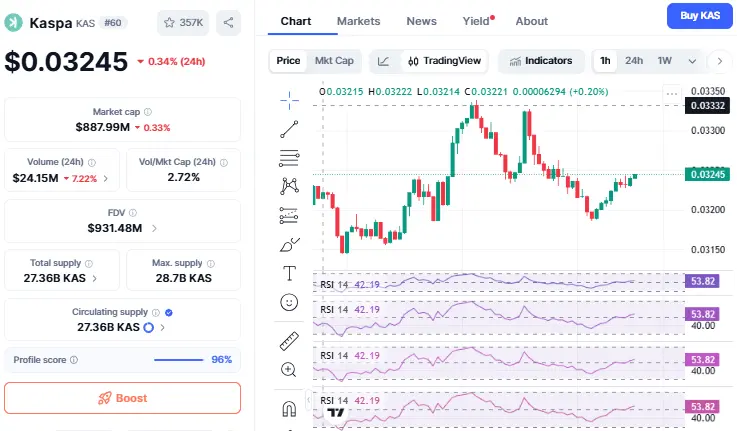This screenshot has height=431, width=737.
Task: Click the right arrow next to timeframes
Action: [720, 61]
